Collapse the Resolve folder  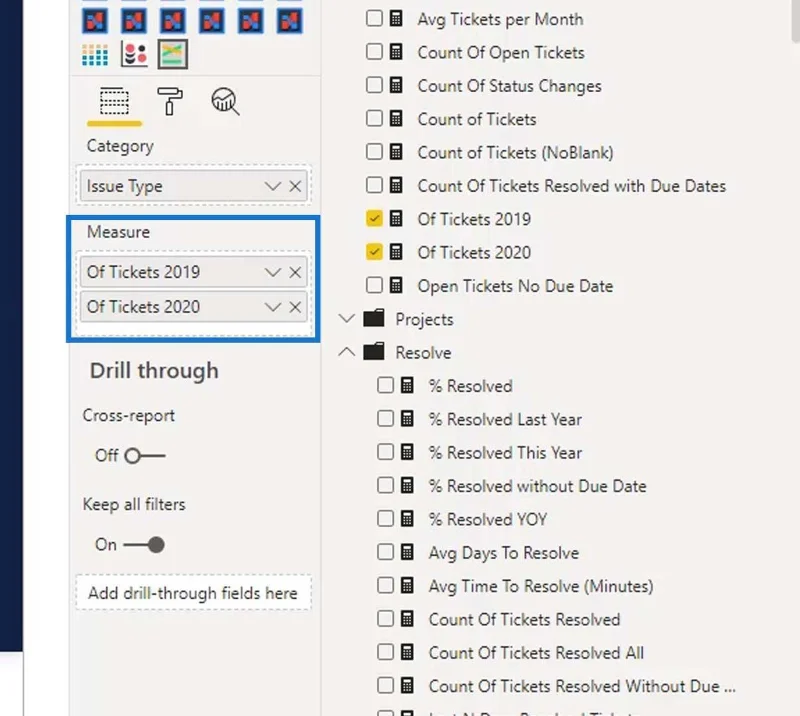pos(346,352)
